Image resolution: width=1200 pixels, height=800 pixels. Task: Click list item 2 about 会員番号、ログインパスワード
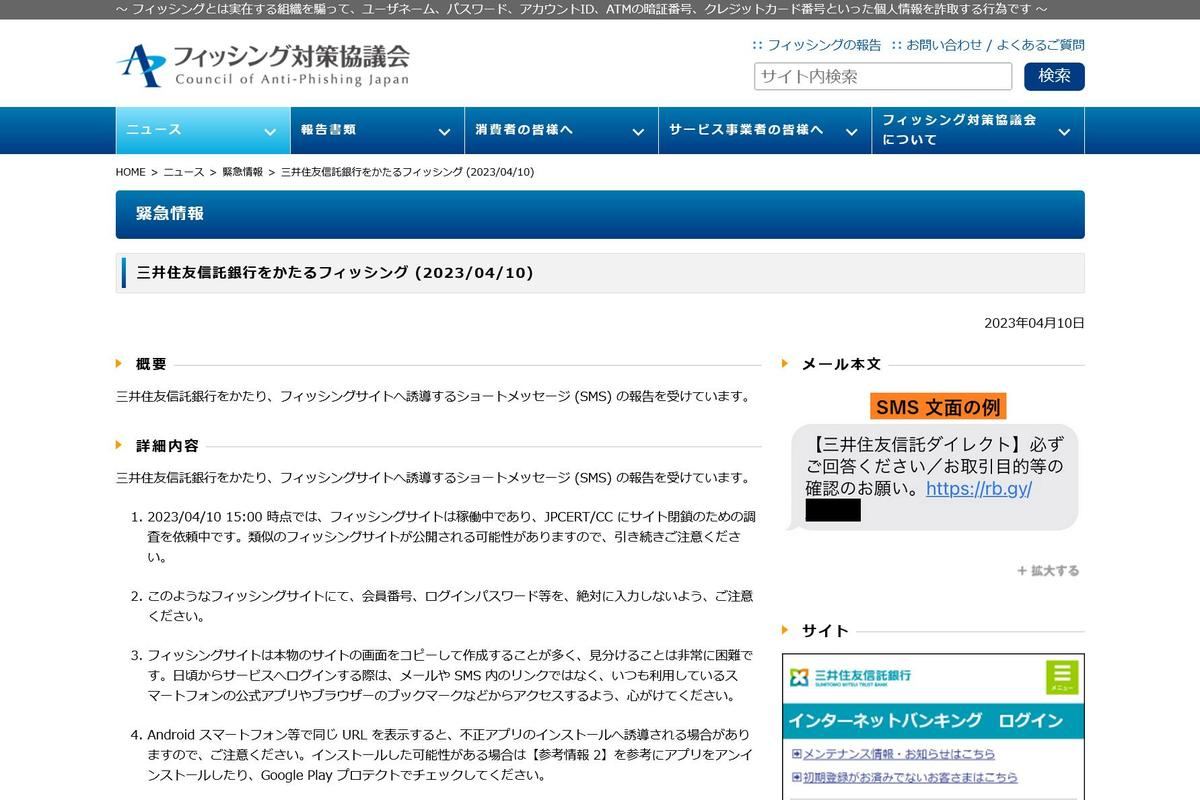450,606
